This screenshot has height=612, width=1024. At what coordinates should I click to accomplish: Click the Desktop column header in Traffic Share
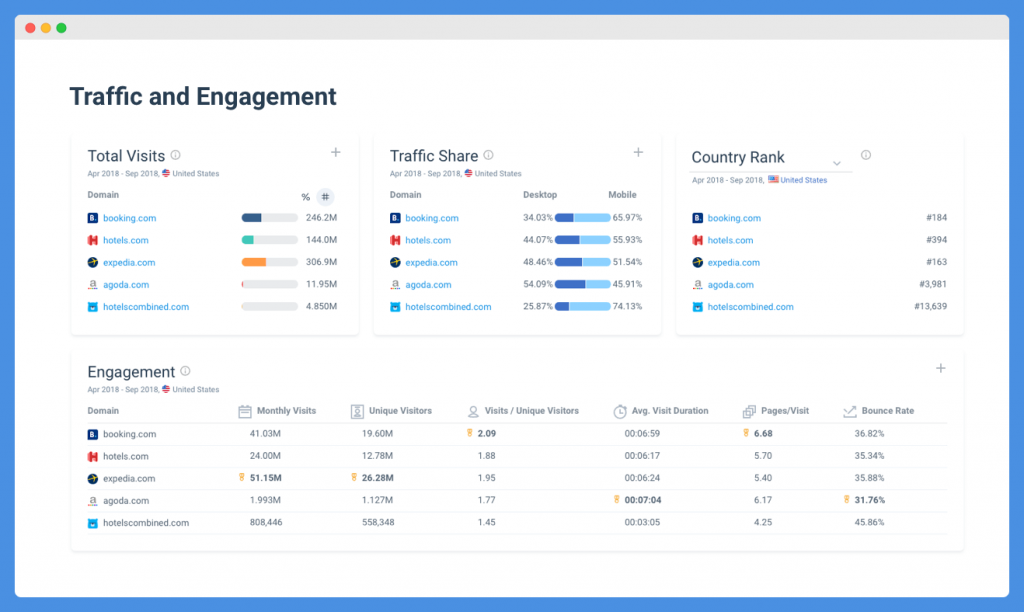click(x=540, y=195)
